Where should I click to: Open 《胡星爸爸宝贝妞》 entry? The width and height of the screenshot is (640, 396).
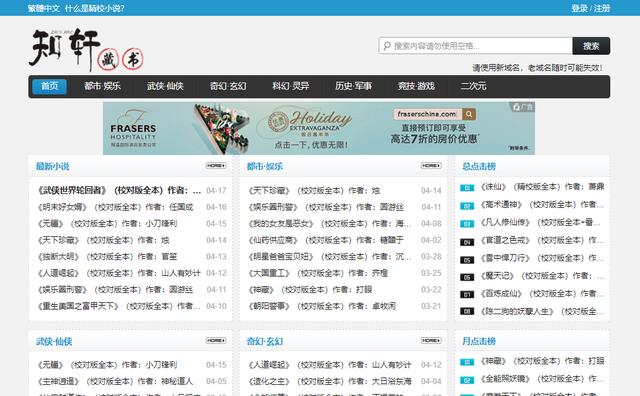pyautogui.click(x=330, y=256)
